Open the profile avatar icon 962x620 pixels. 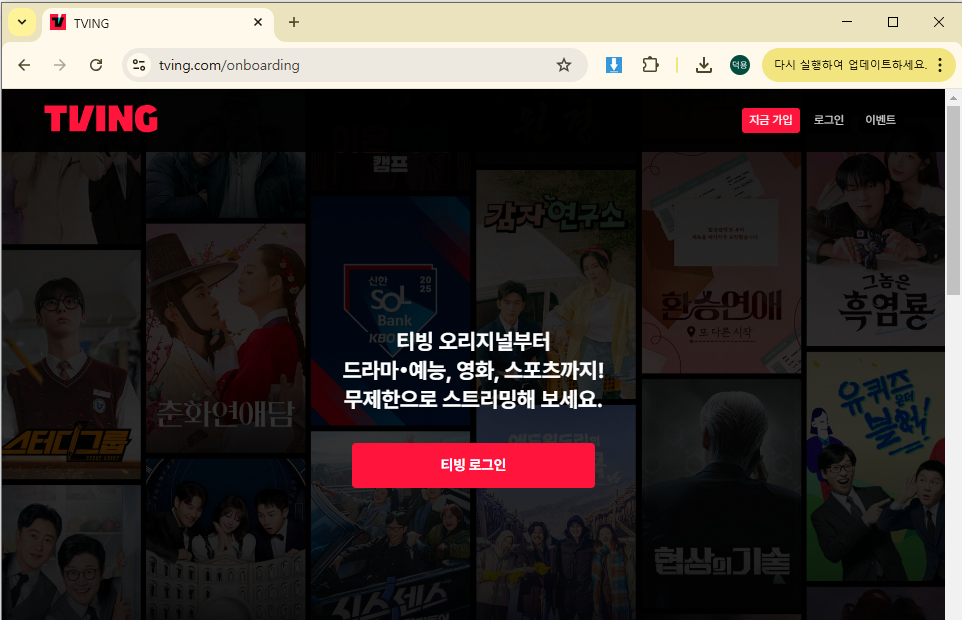739,65
